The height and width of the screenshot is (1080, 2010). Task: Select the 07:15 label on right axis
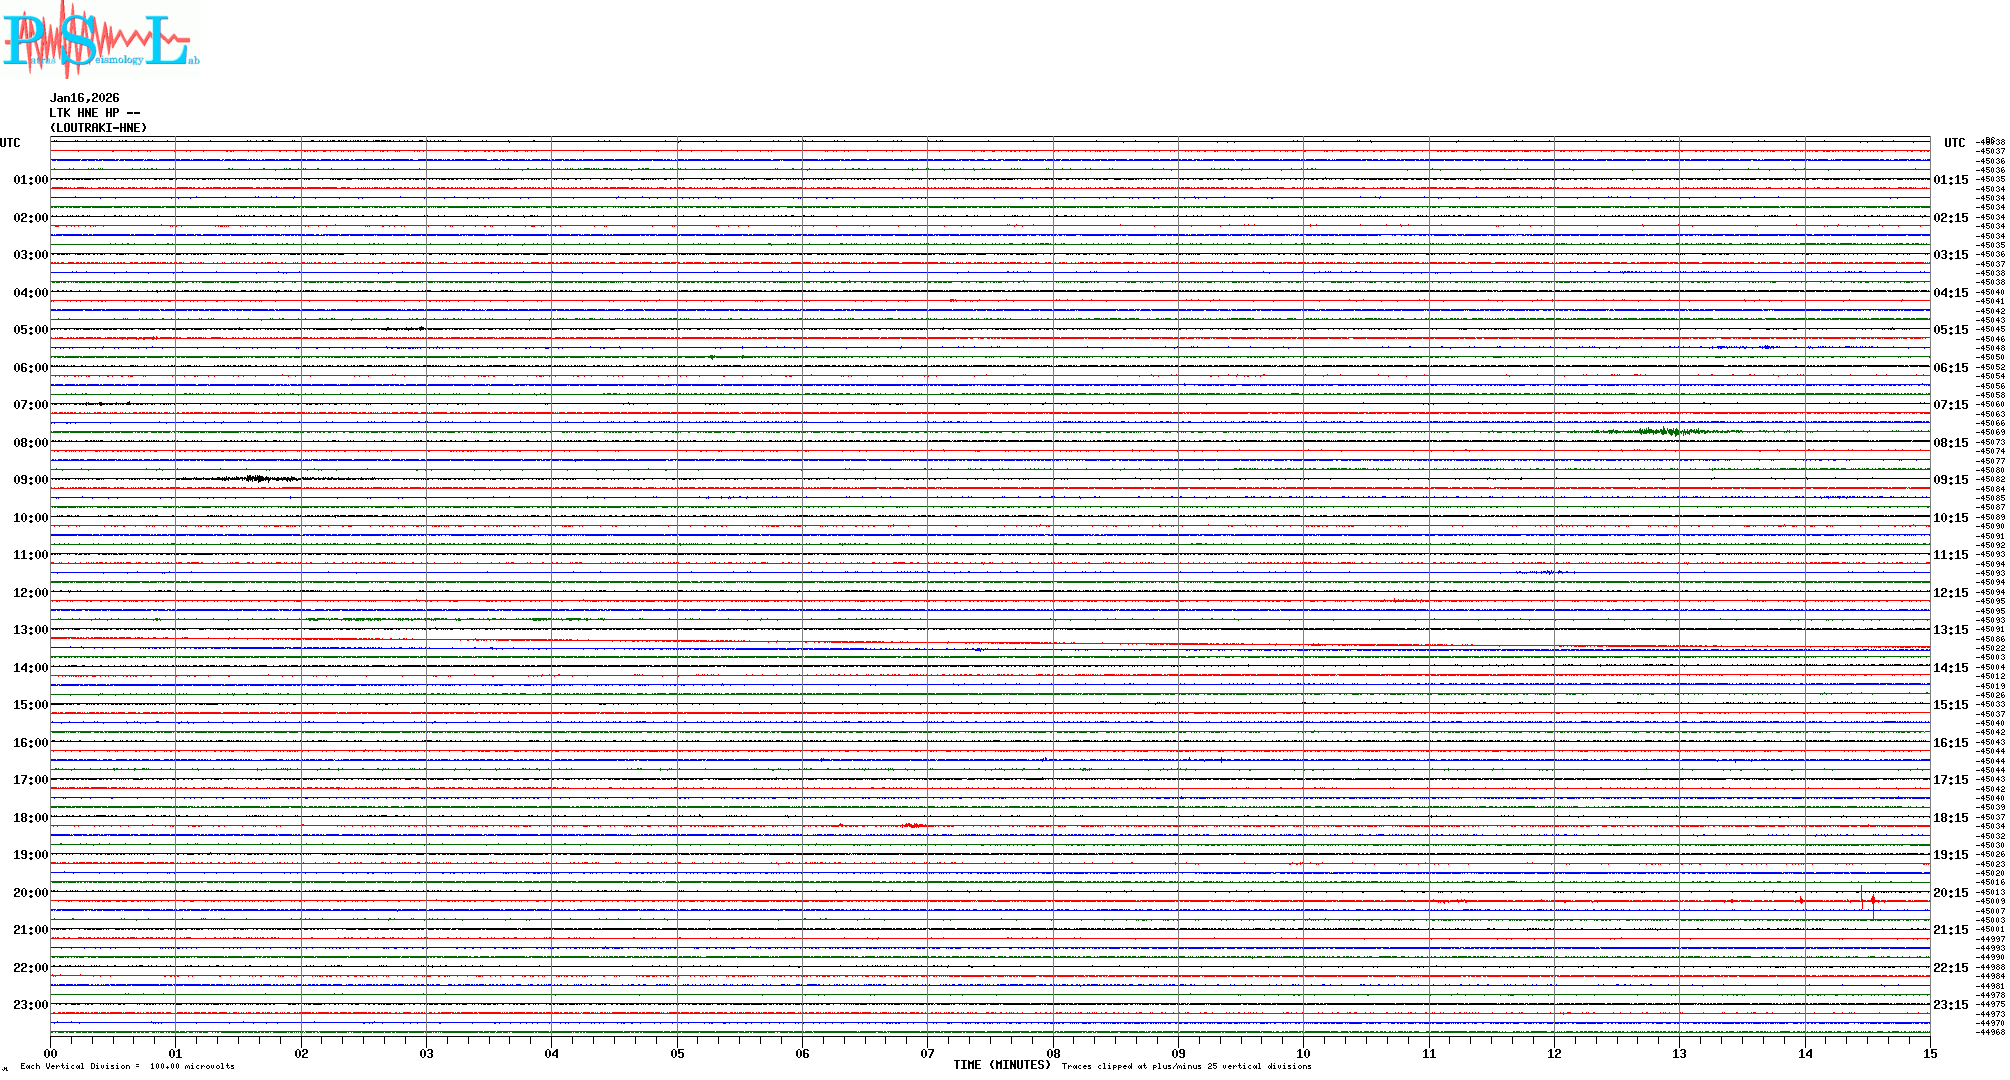point(1950,405)
